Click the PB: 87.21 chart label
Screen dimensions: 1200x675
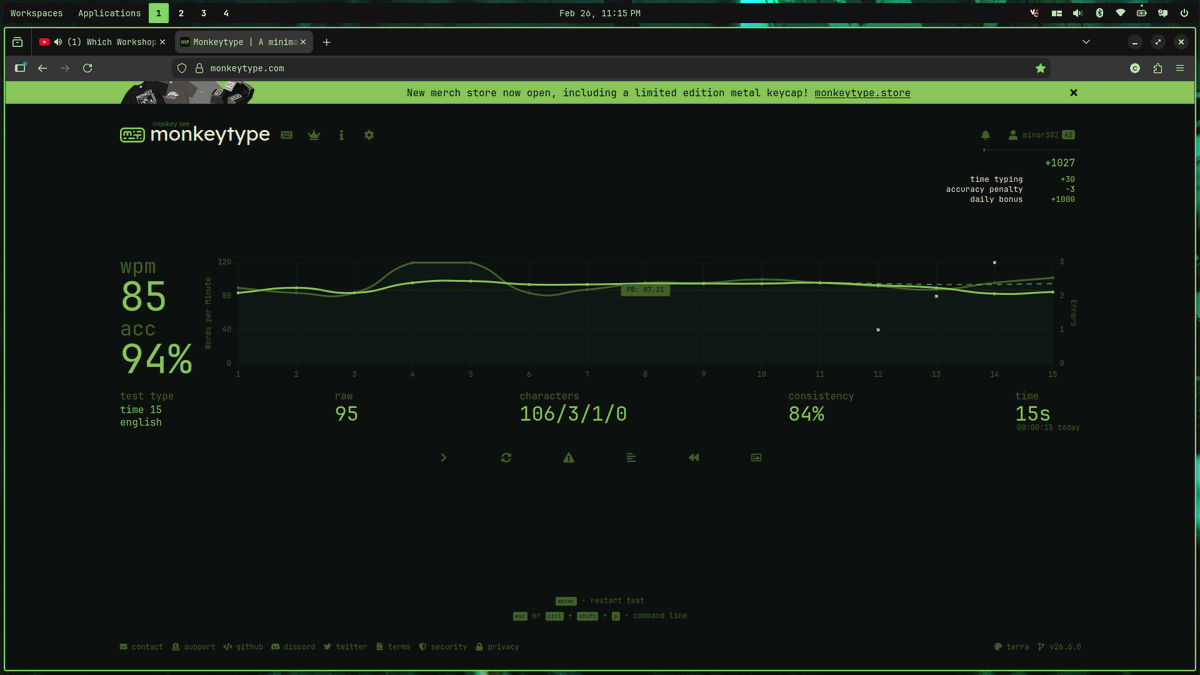click(645, 290)
